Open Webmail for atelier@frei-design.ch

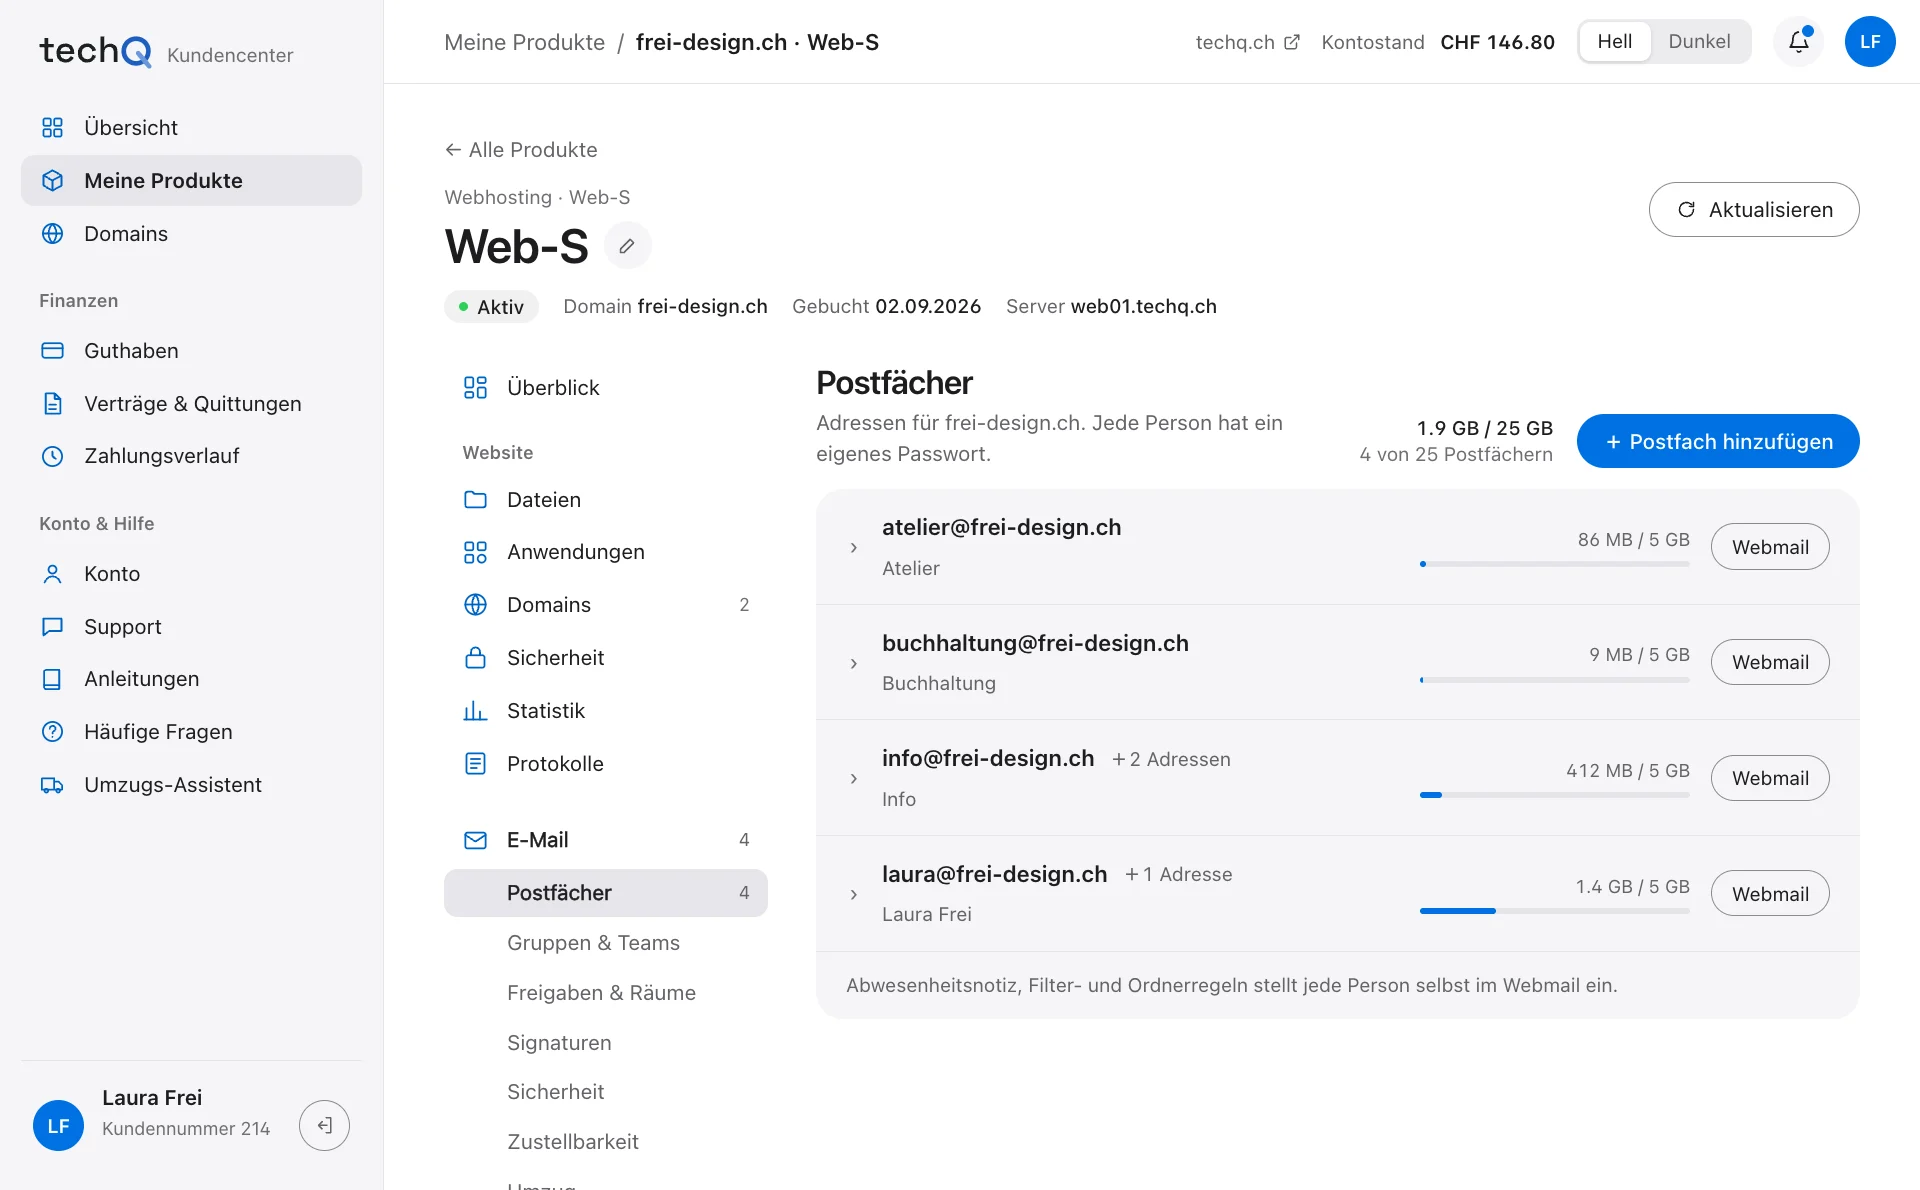point(1770,547)
